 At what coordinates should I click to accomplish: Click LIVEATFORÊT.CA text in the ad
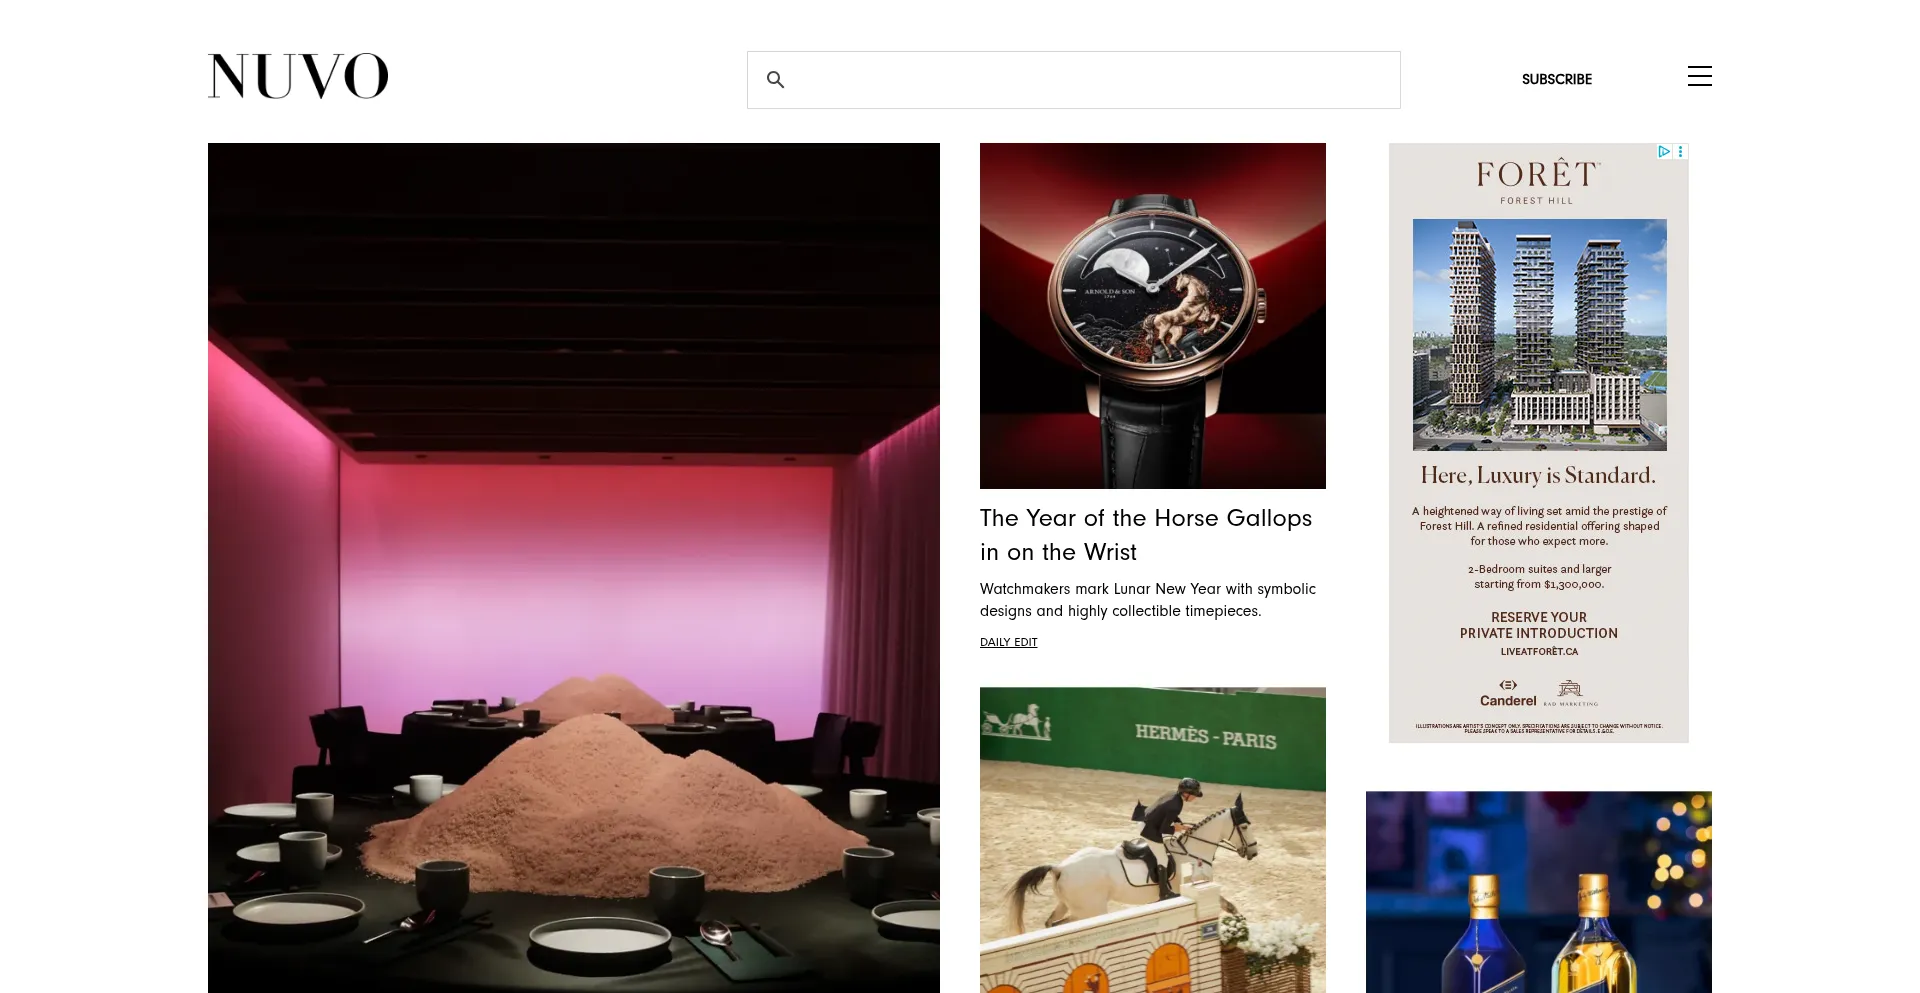1539,651
